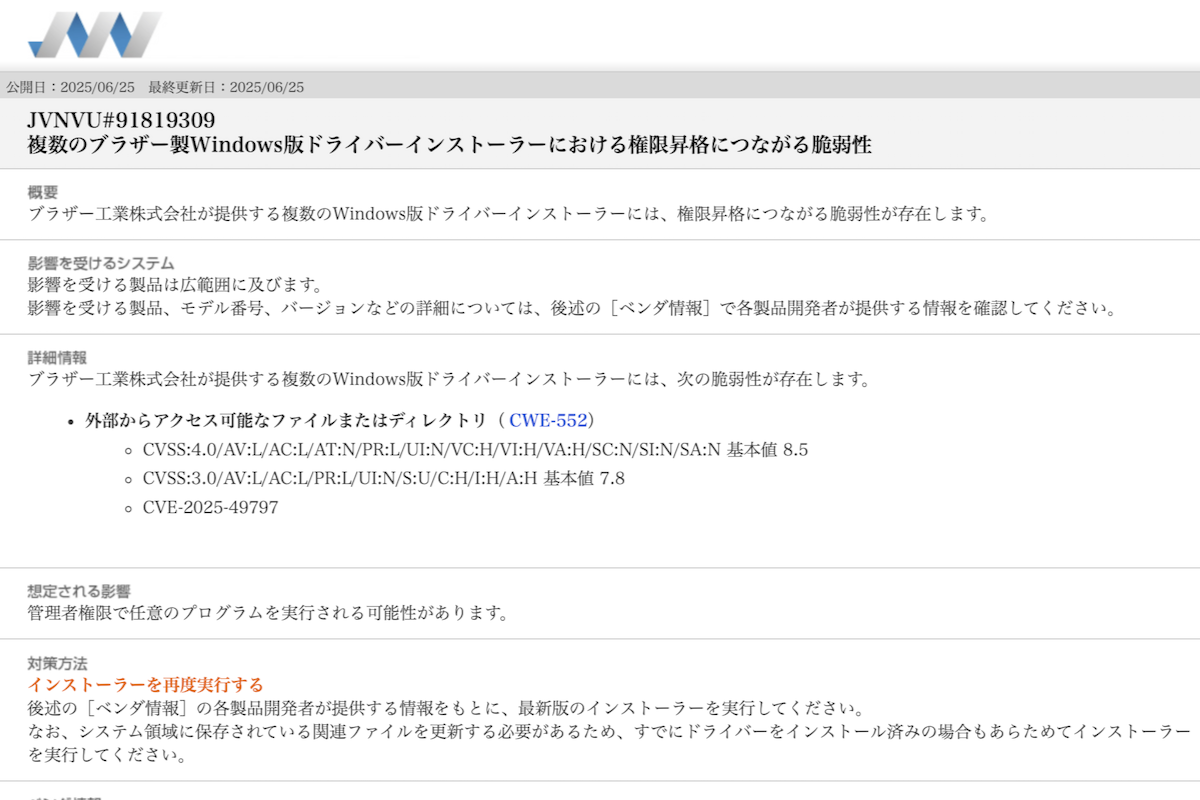1200x800 pixels.
Task: Open the CWE-552 link
Action: [548, 420]
